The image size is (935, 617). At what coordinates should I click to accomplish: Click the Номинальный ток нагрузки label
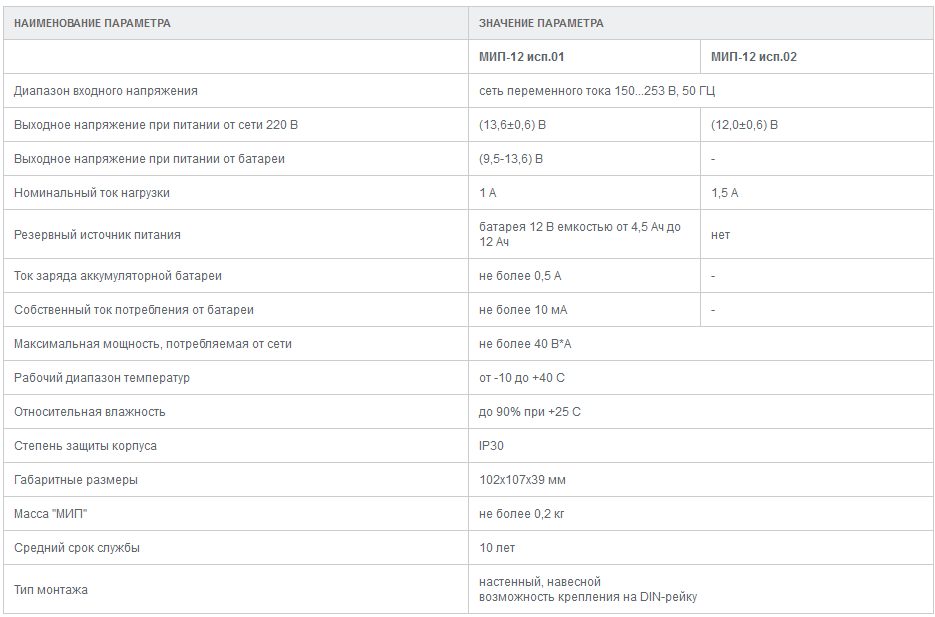pyautogui.click(x=92, y=193)
